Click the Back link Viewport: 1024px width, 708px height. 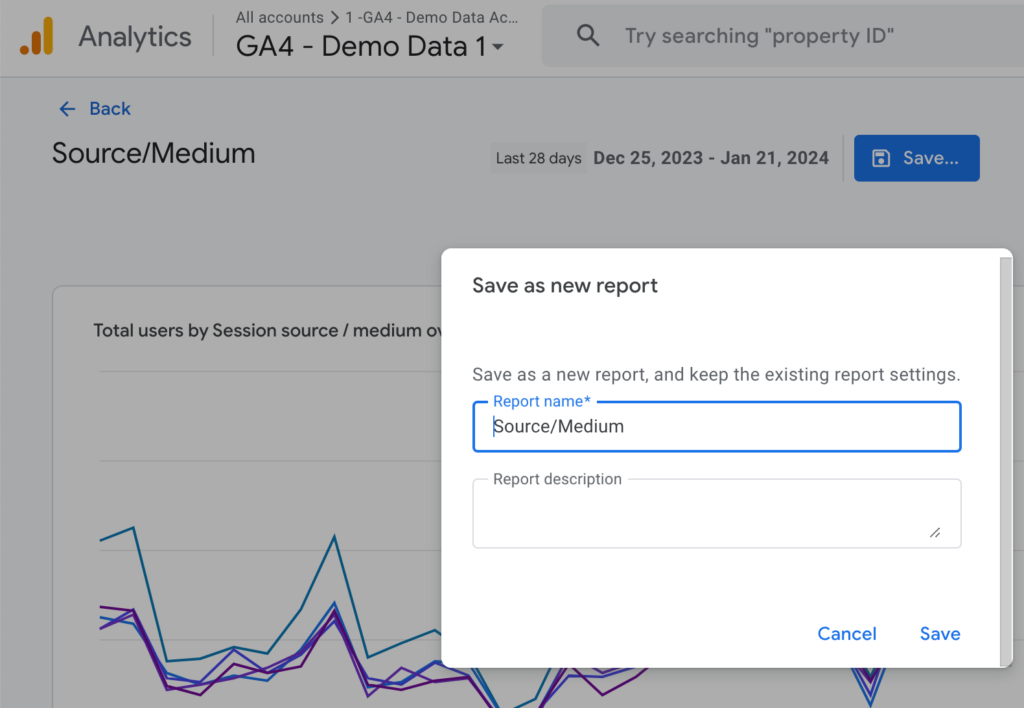[x=110, y=108]
